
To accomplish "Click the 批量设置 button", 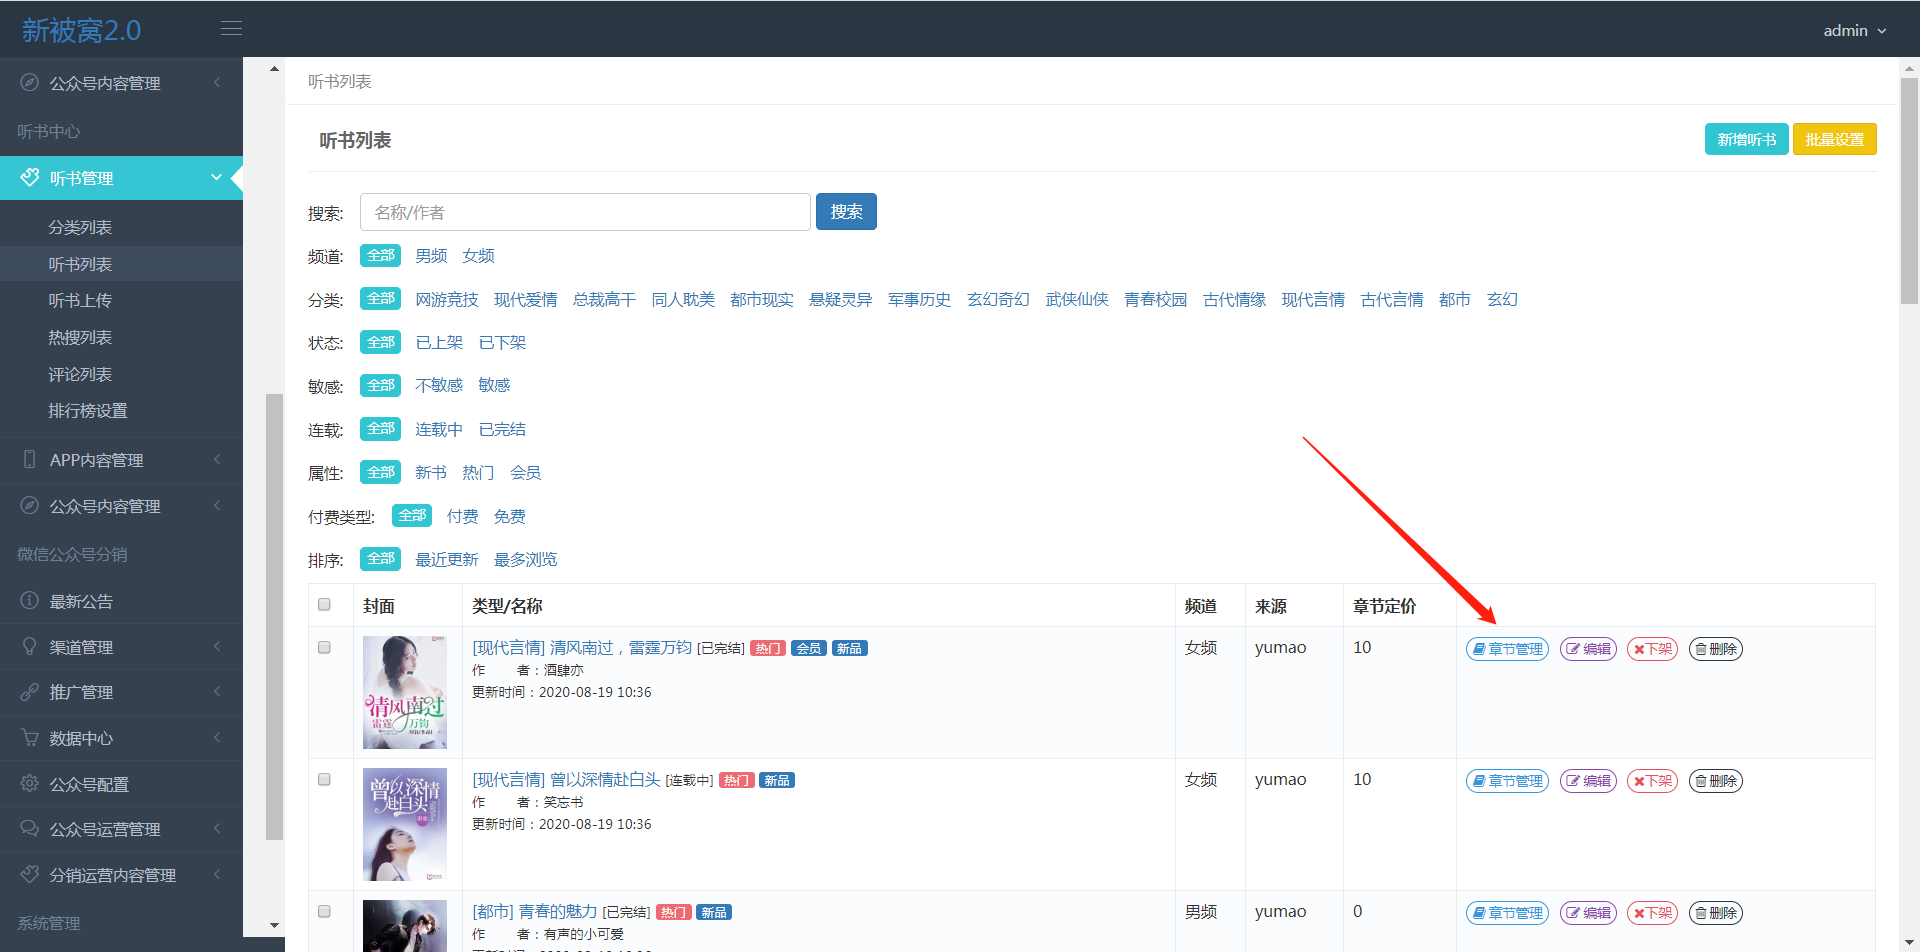I will point(1835,139).
